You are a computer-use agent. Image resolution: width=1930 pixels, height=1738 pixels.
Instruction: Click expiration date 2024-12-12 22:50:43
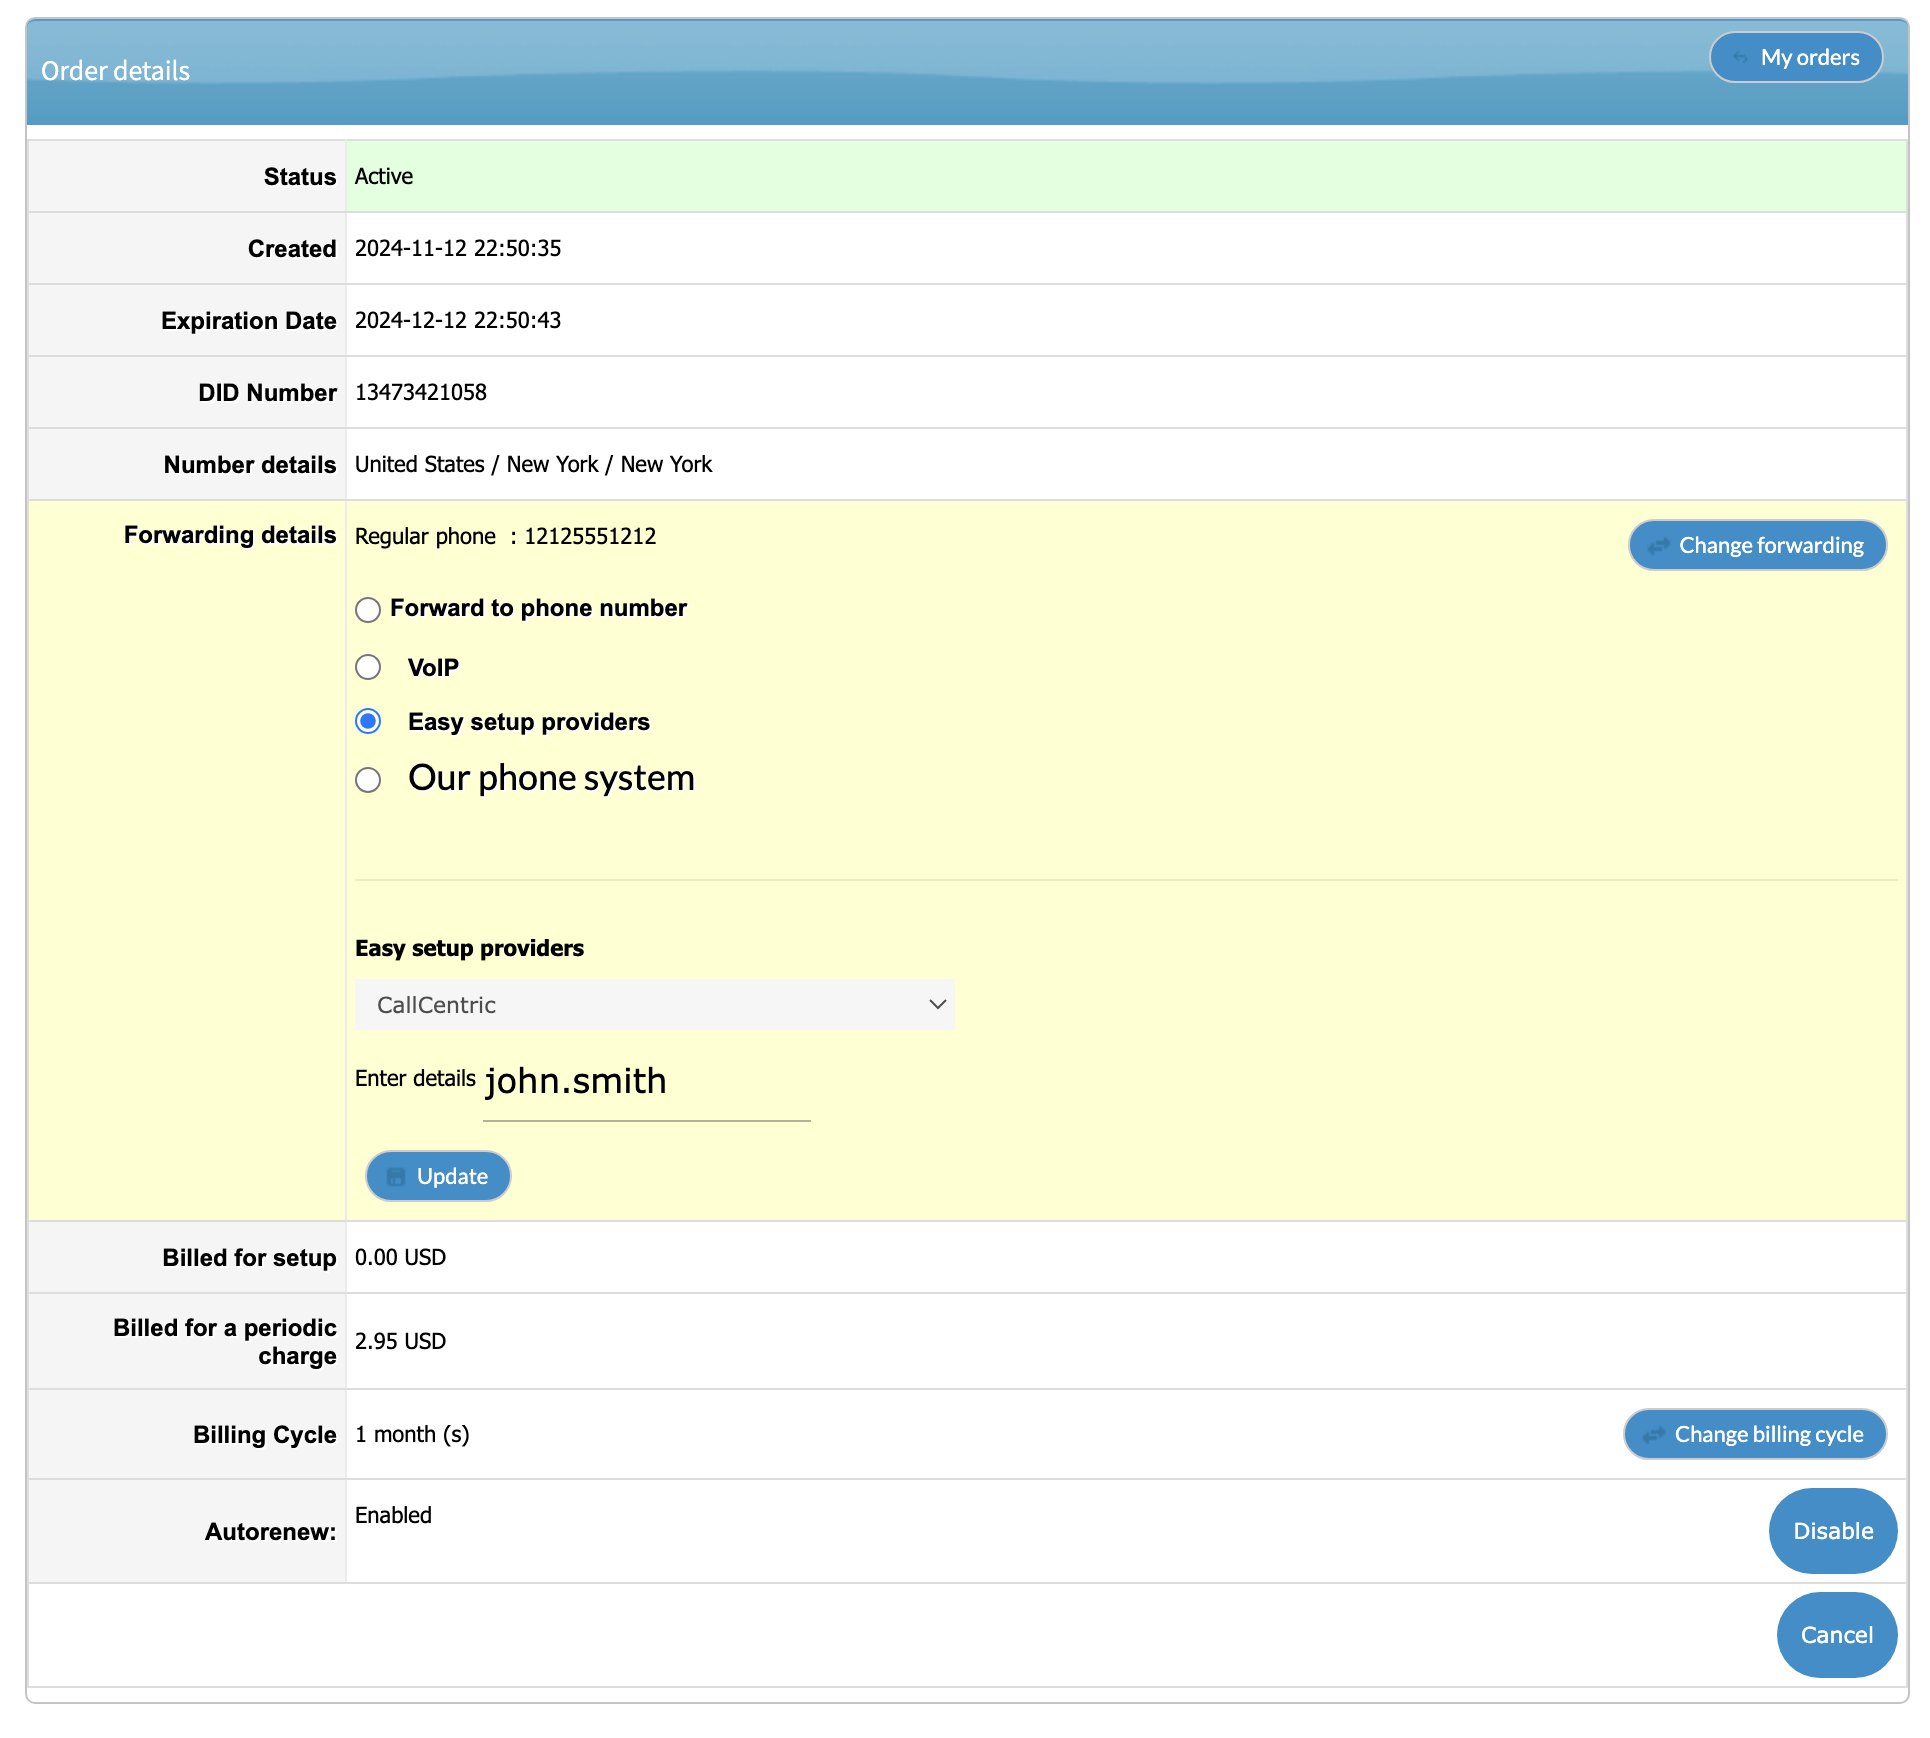pyautogui.click(x=458, y=320)
